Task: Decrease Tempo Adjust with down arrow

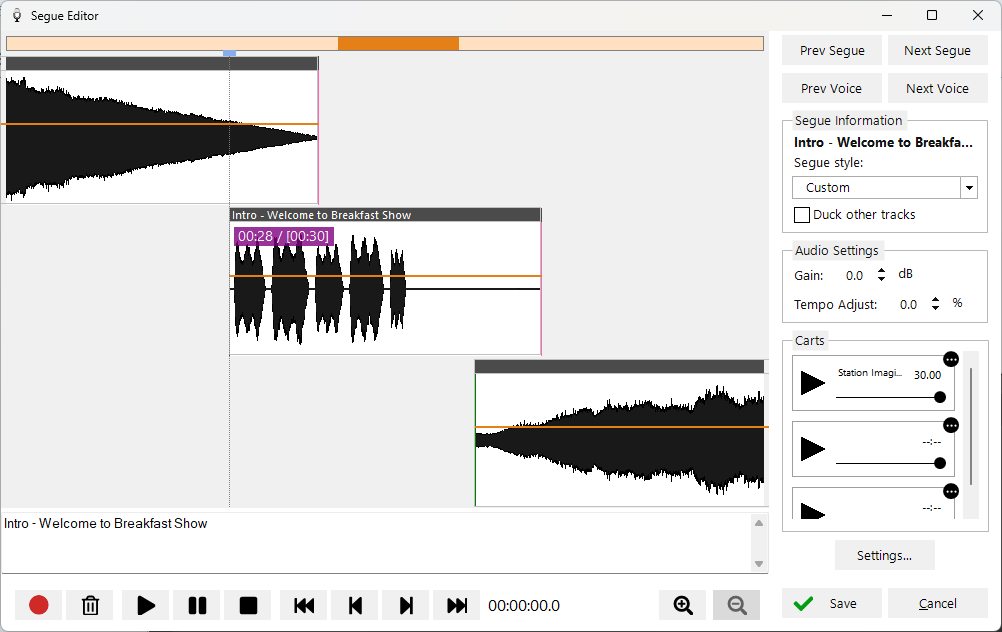Action: coord(936,307)
